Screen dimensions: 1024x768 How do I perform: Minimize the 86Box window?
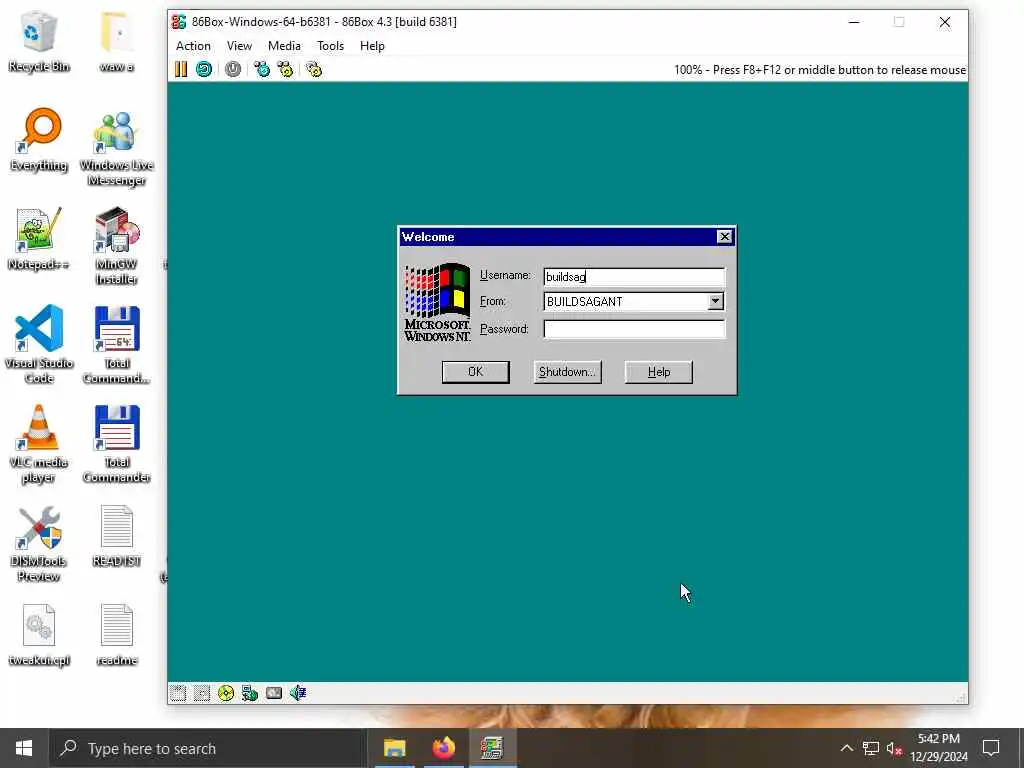854,22
